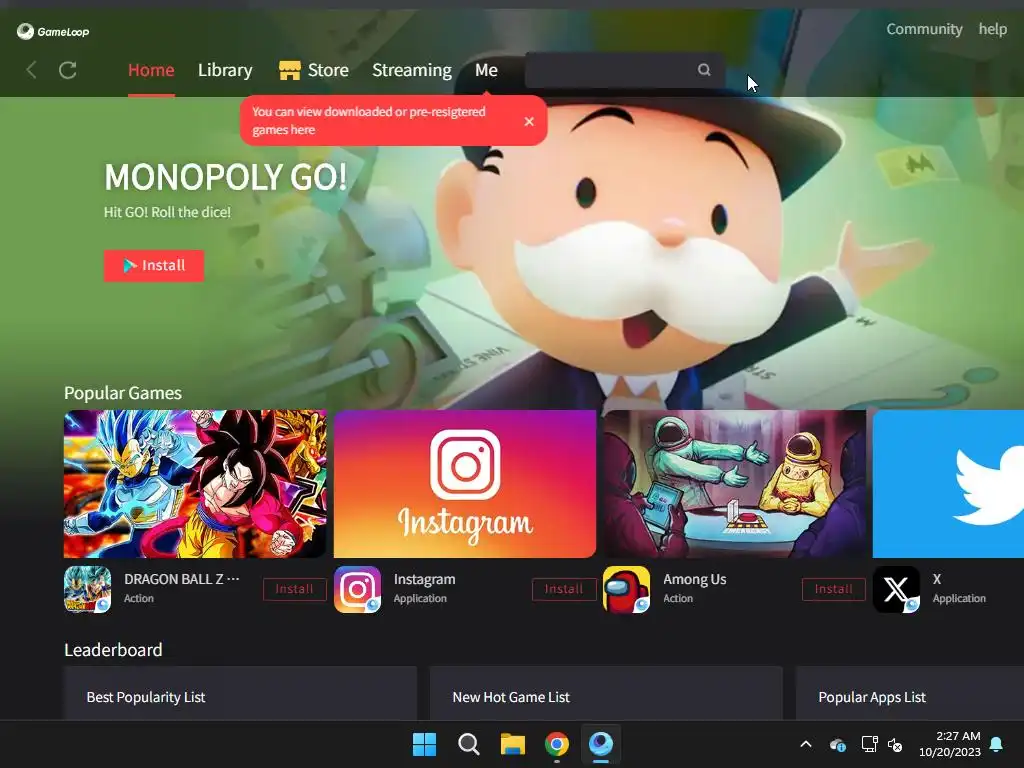Click the Among Us app name text
The width and height of the screenshot is (1024, 768).
(x=695, y=579)
